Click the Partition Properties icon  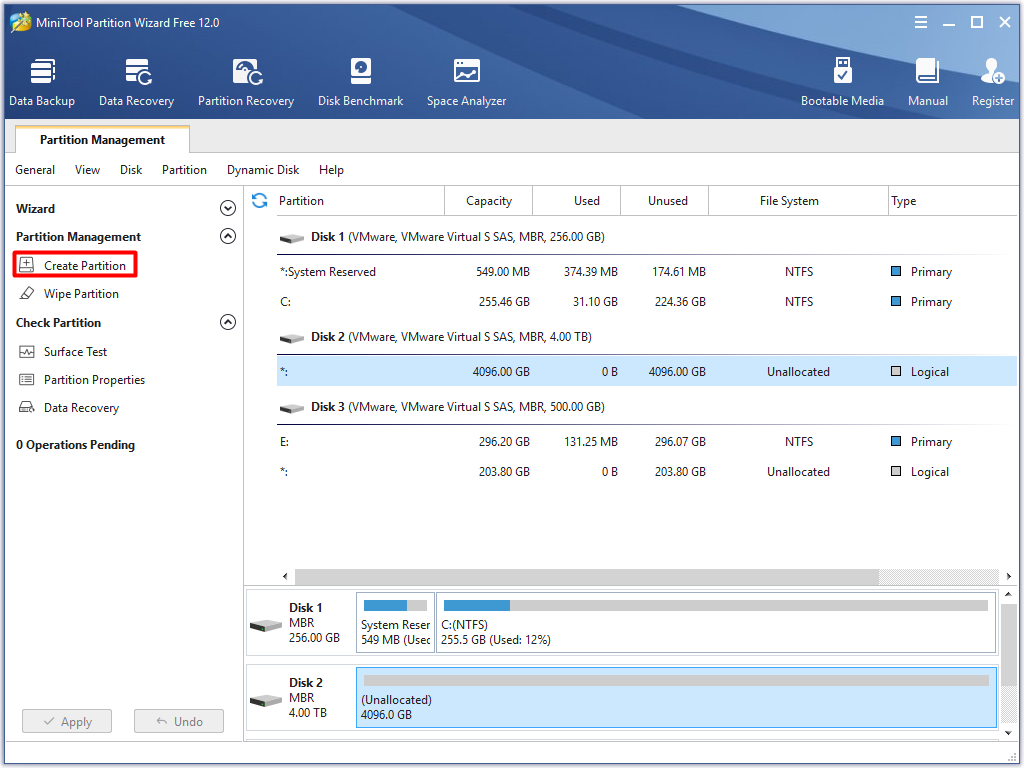click(x=26, y=380)
